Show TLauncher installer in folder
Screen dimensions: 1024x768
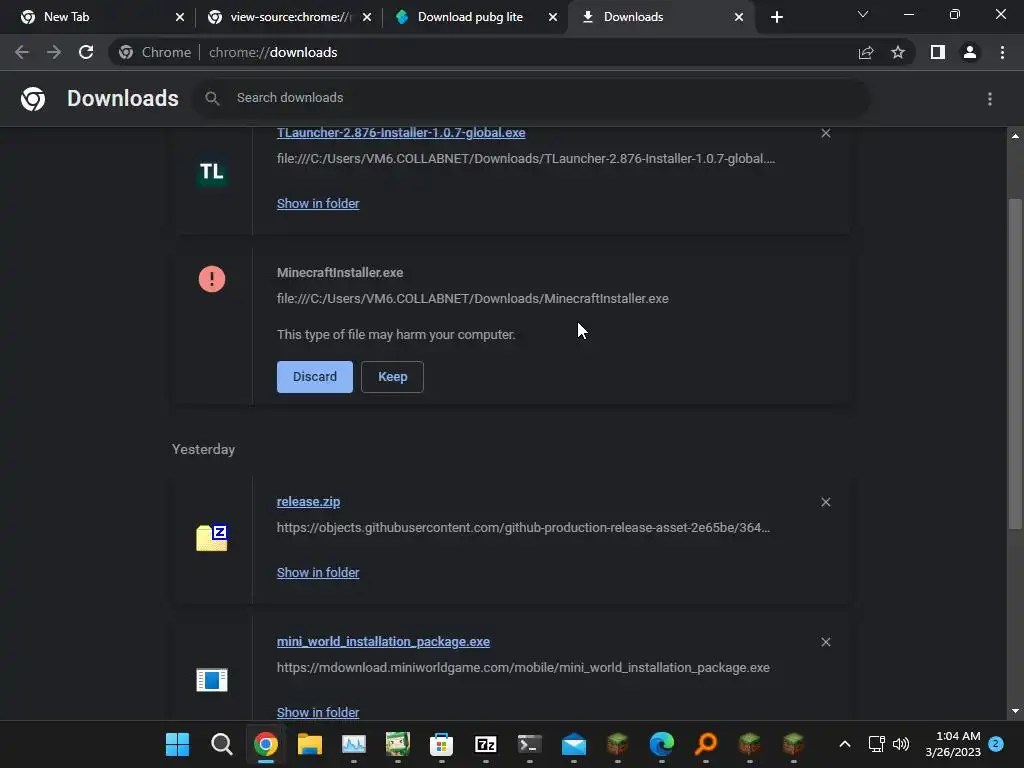318,203
